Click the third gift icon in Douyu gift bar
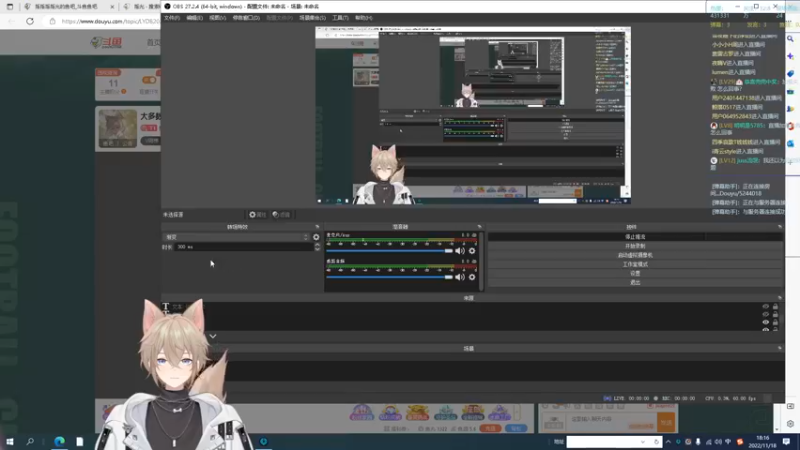This screenshot has width=800, height=450. (417, 412)
